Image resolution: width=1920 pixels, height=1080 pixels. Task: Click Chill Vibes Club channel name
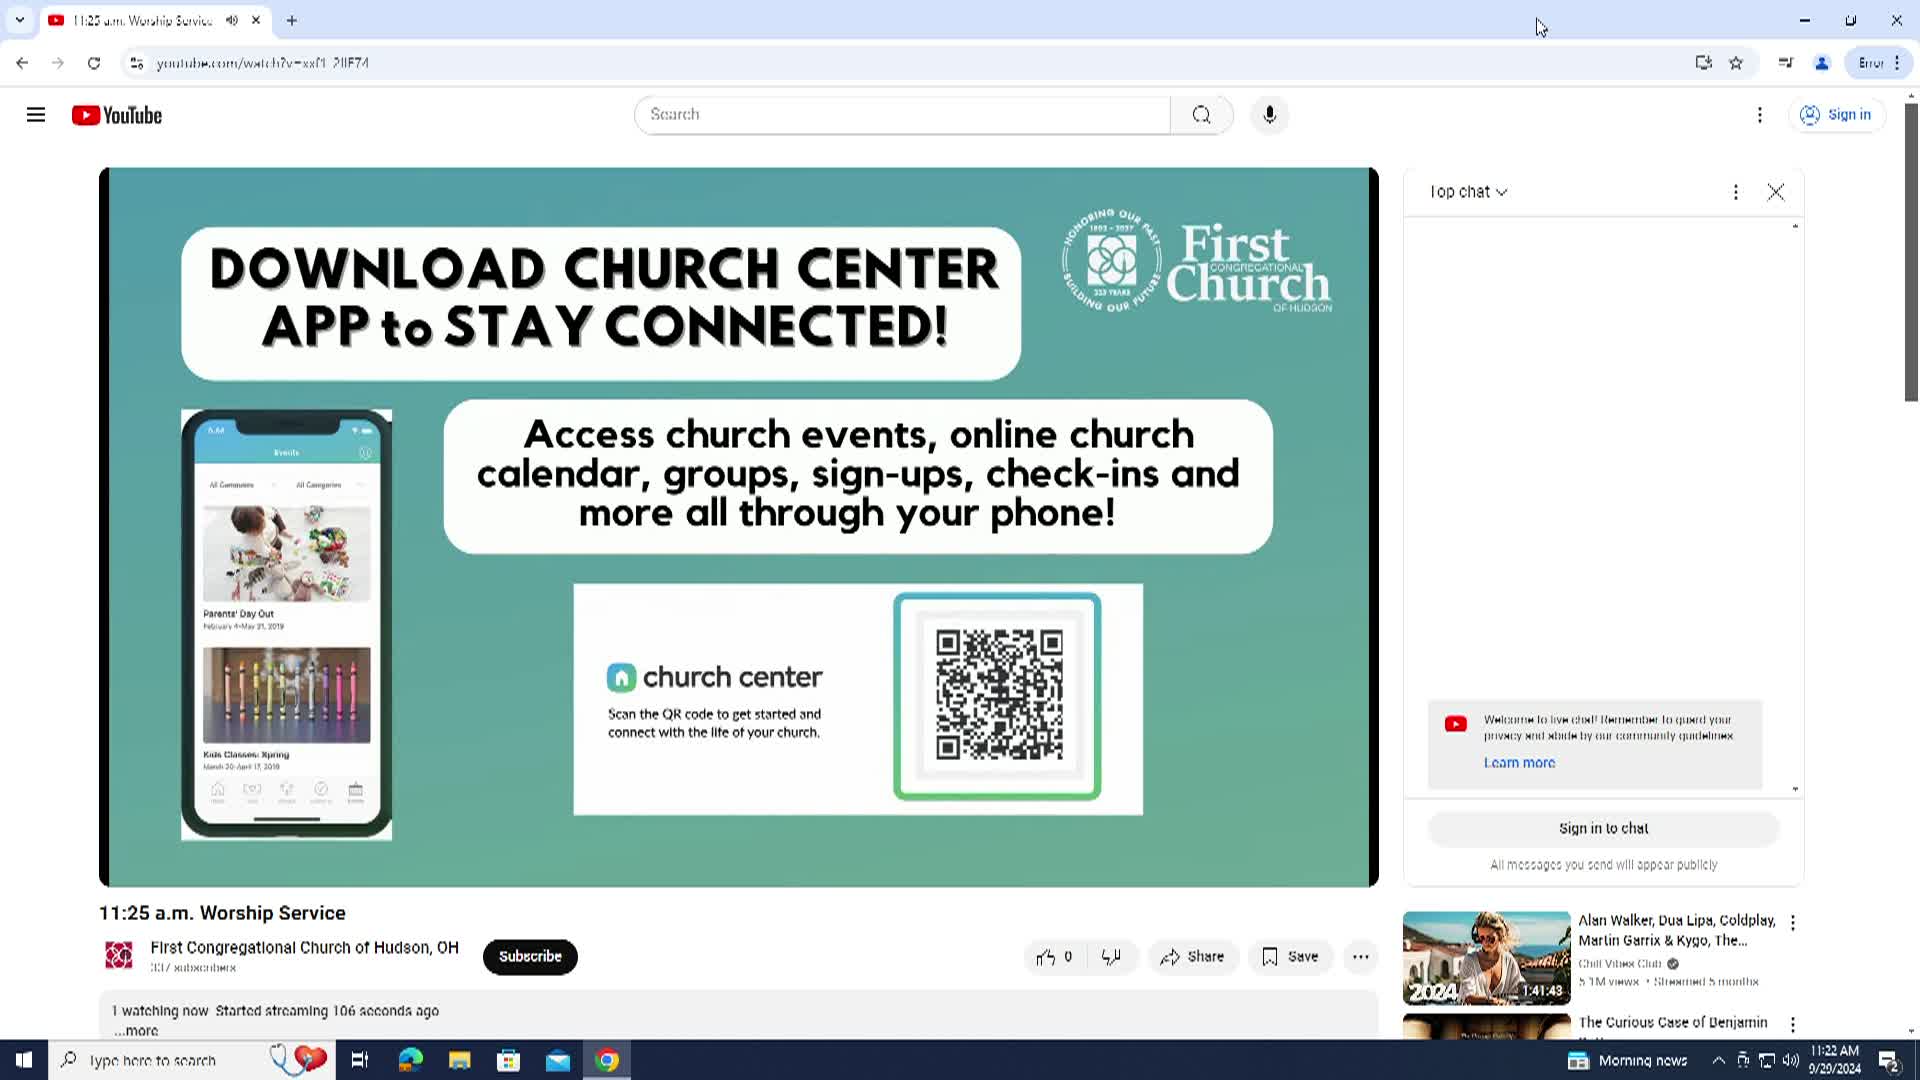coord(1620,964)
